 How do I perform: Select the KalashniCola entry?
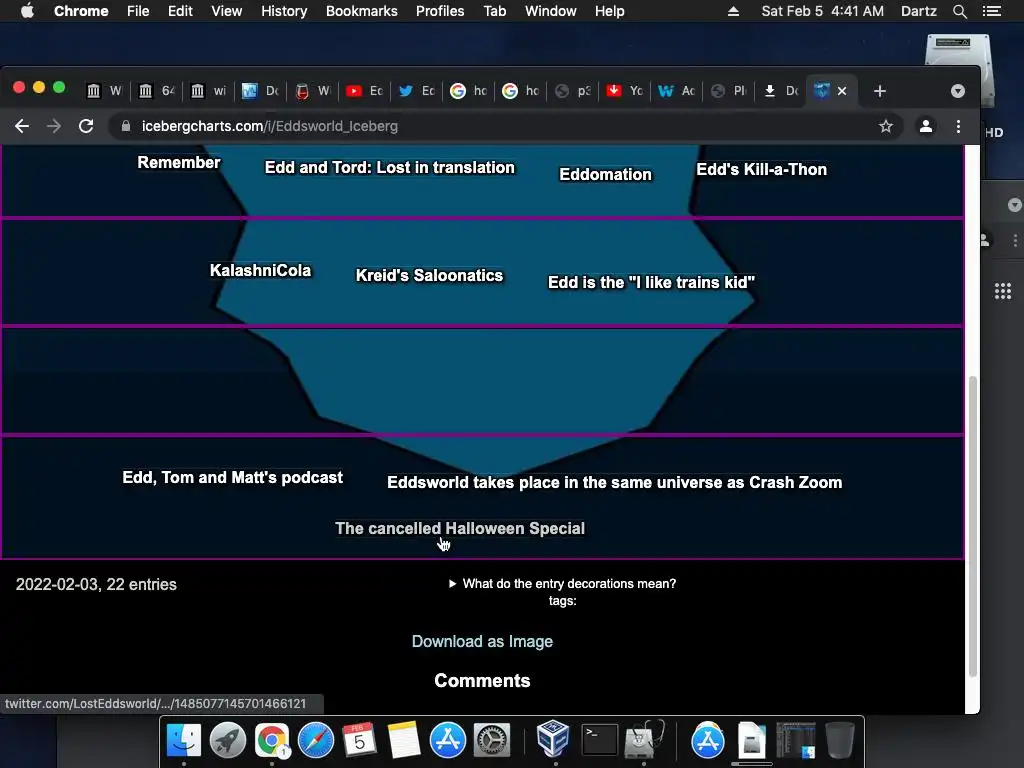coord(260,270)
